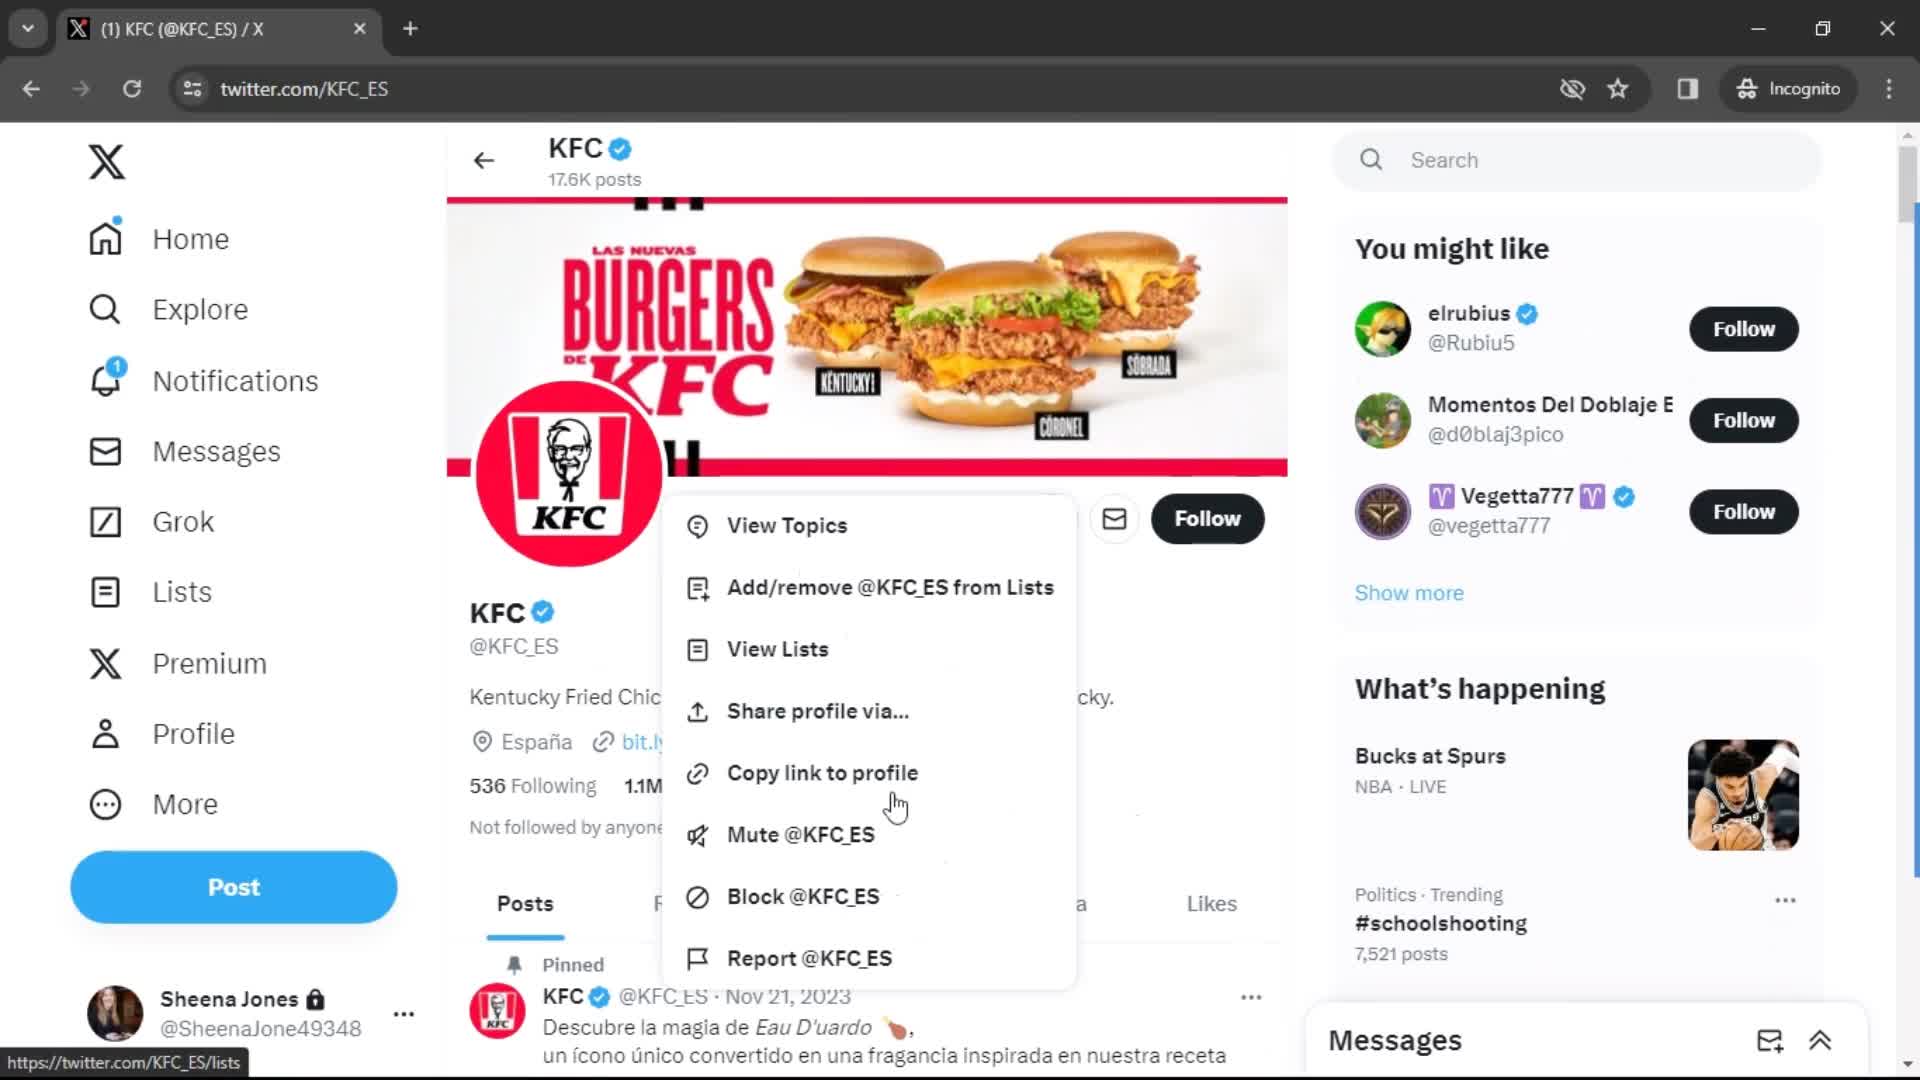Click the Post compose button
1920x1080 pixels.
click(233, 886)
